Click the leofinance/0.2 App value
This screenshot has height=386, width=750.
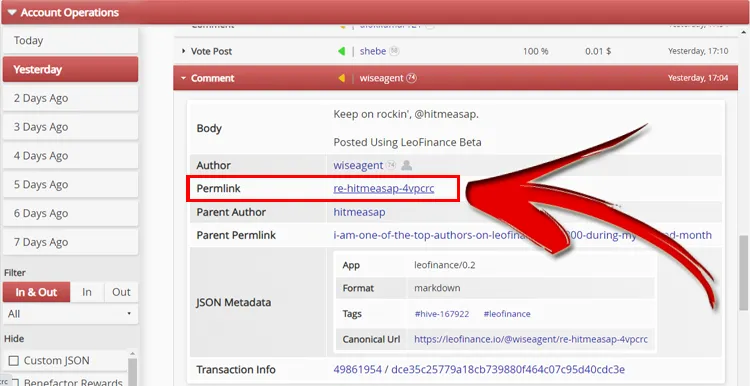click(x=445, y=265)
